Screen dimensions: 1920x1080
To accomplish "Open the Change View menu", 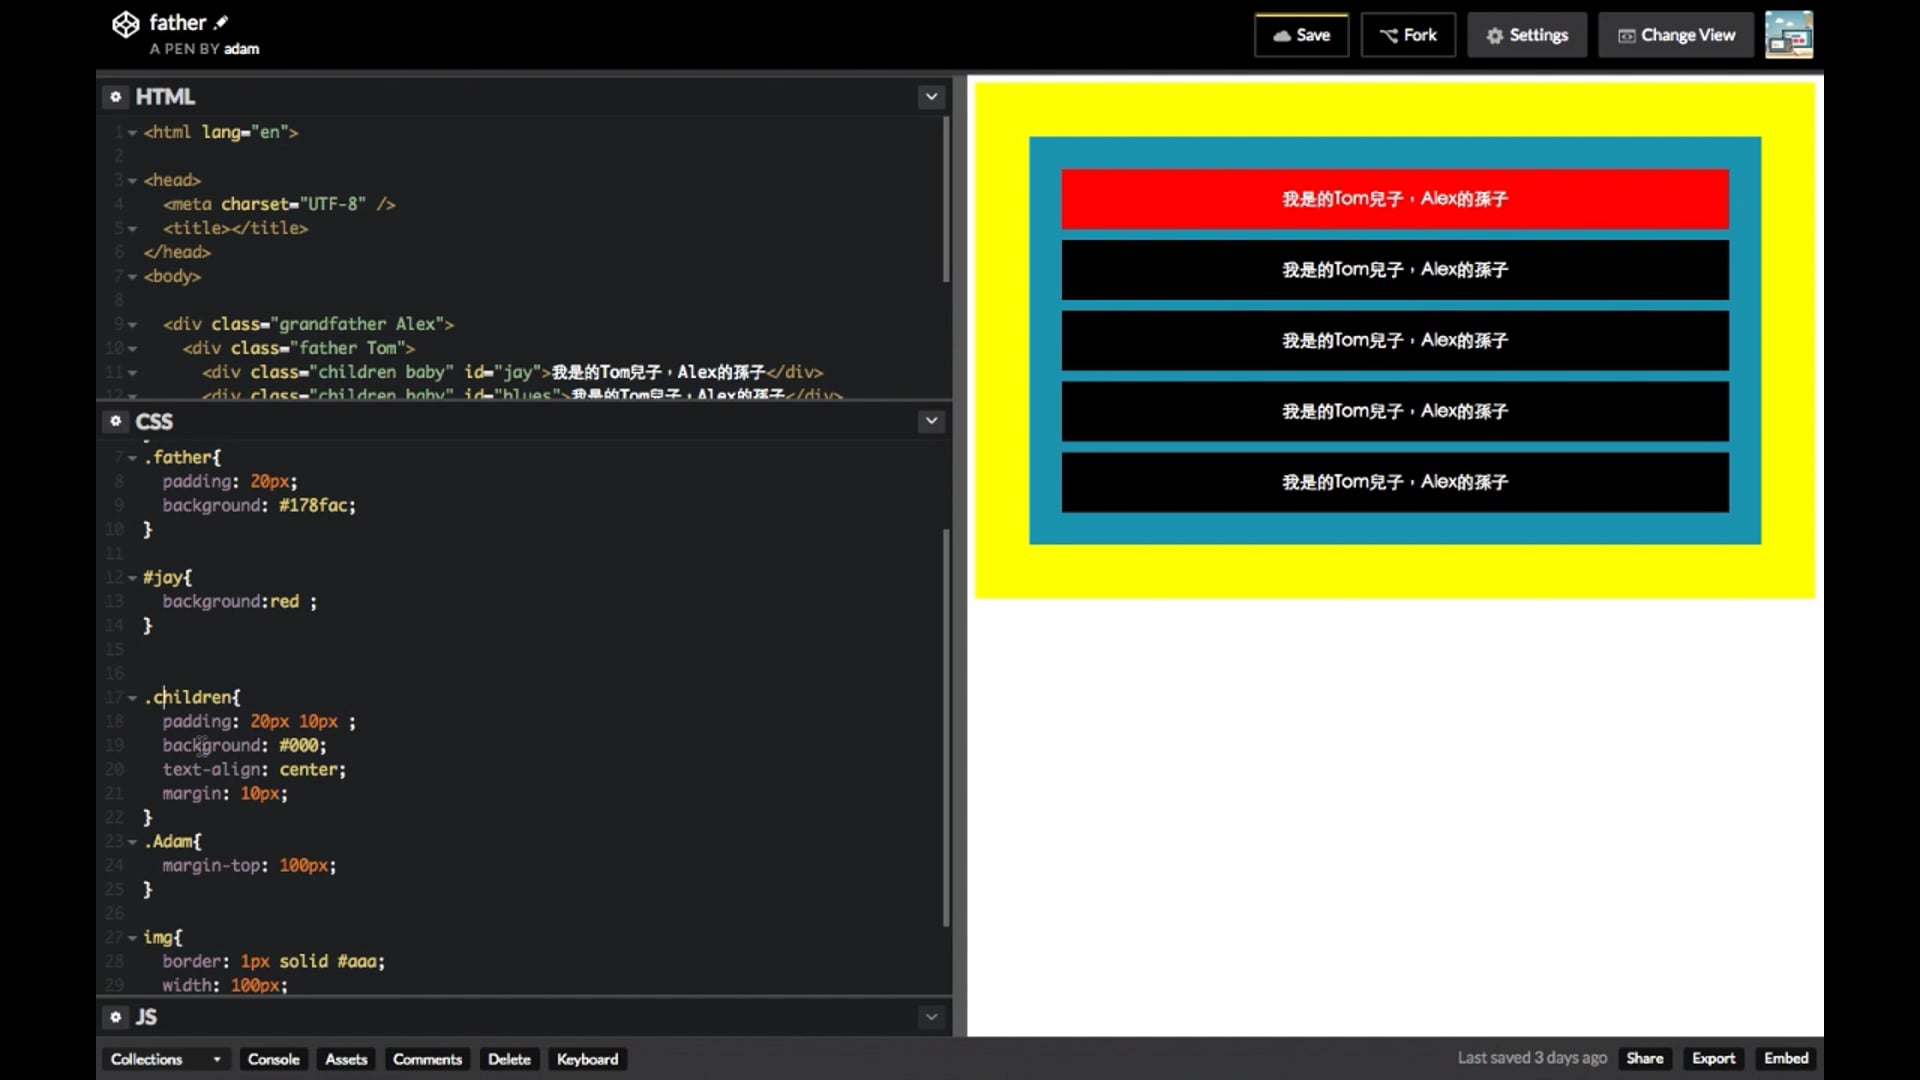I will [x=1676, y=35].
